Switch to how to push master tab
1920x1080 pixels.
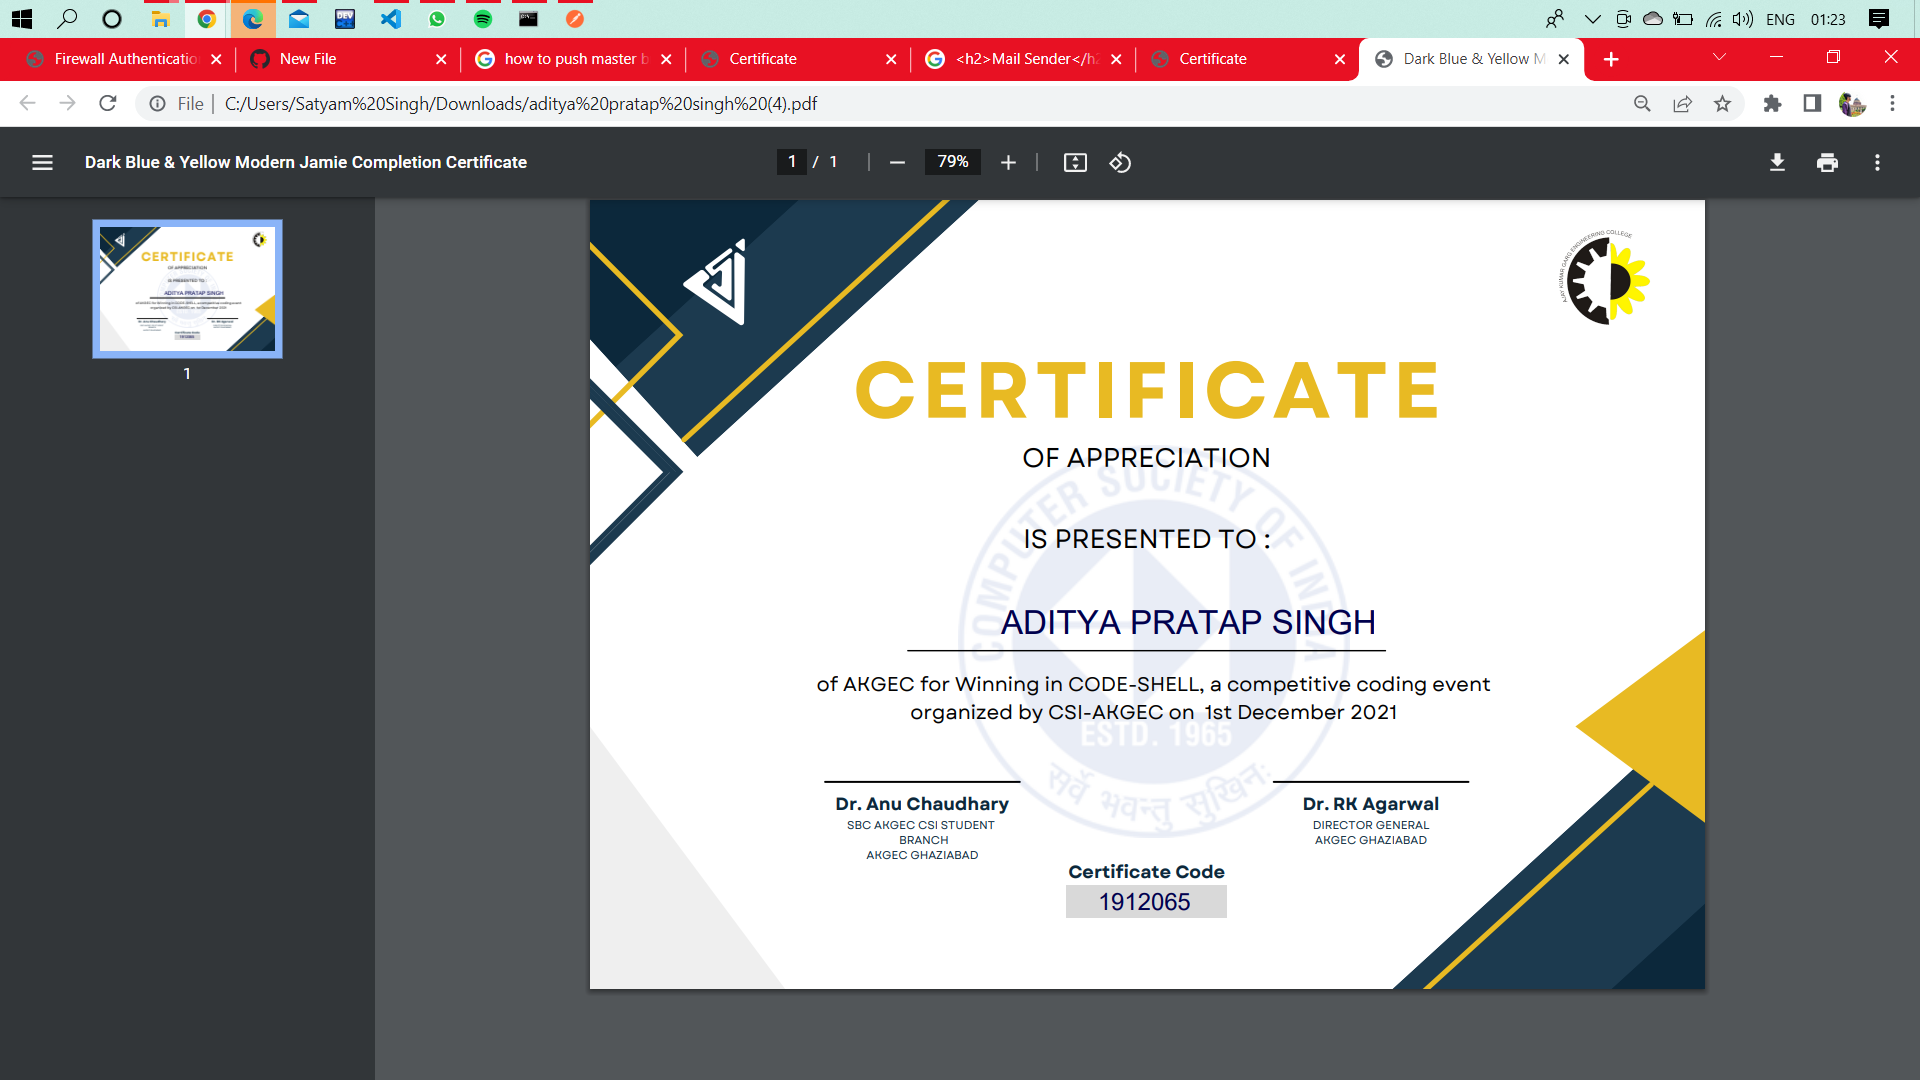(570, 59)
